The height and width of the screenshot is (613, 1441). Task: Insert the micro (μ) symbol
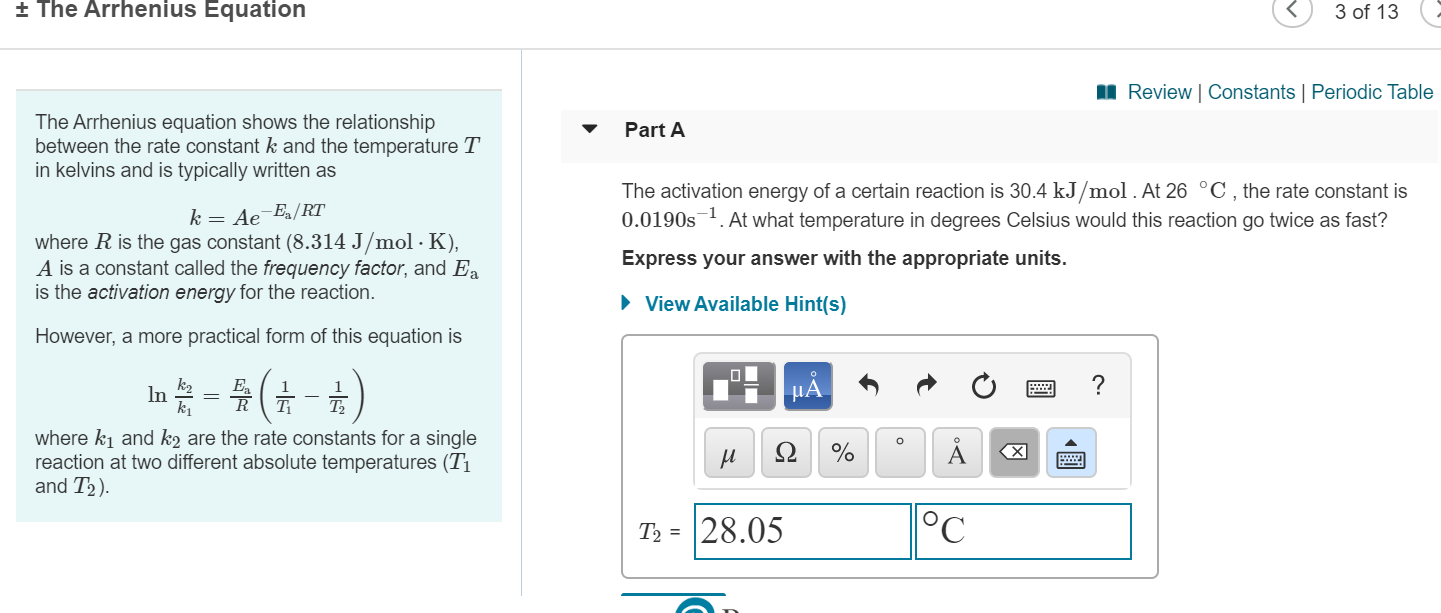tap(729, 452)
